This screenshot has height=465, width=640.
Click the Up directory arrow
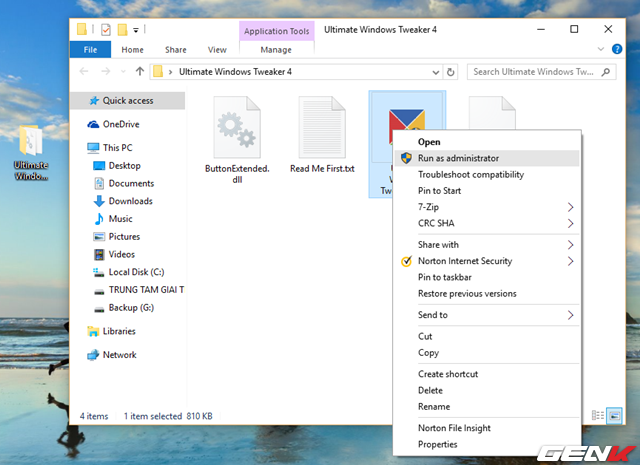pyautogui.click(x=140, y=71)
